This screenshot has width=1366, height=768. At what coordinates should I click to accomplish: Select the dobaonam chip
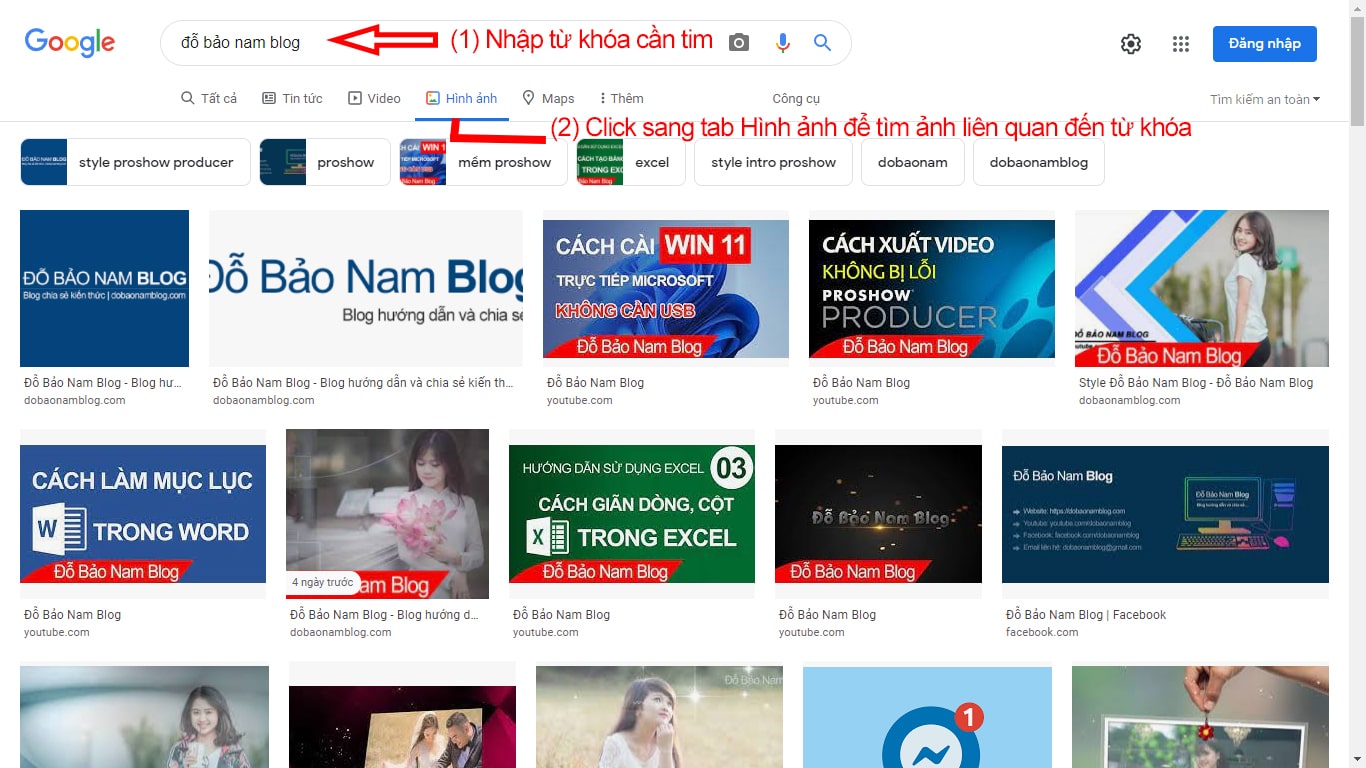pos(912,162)
